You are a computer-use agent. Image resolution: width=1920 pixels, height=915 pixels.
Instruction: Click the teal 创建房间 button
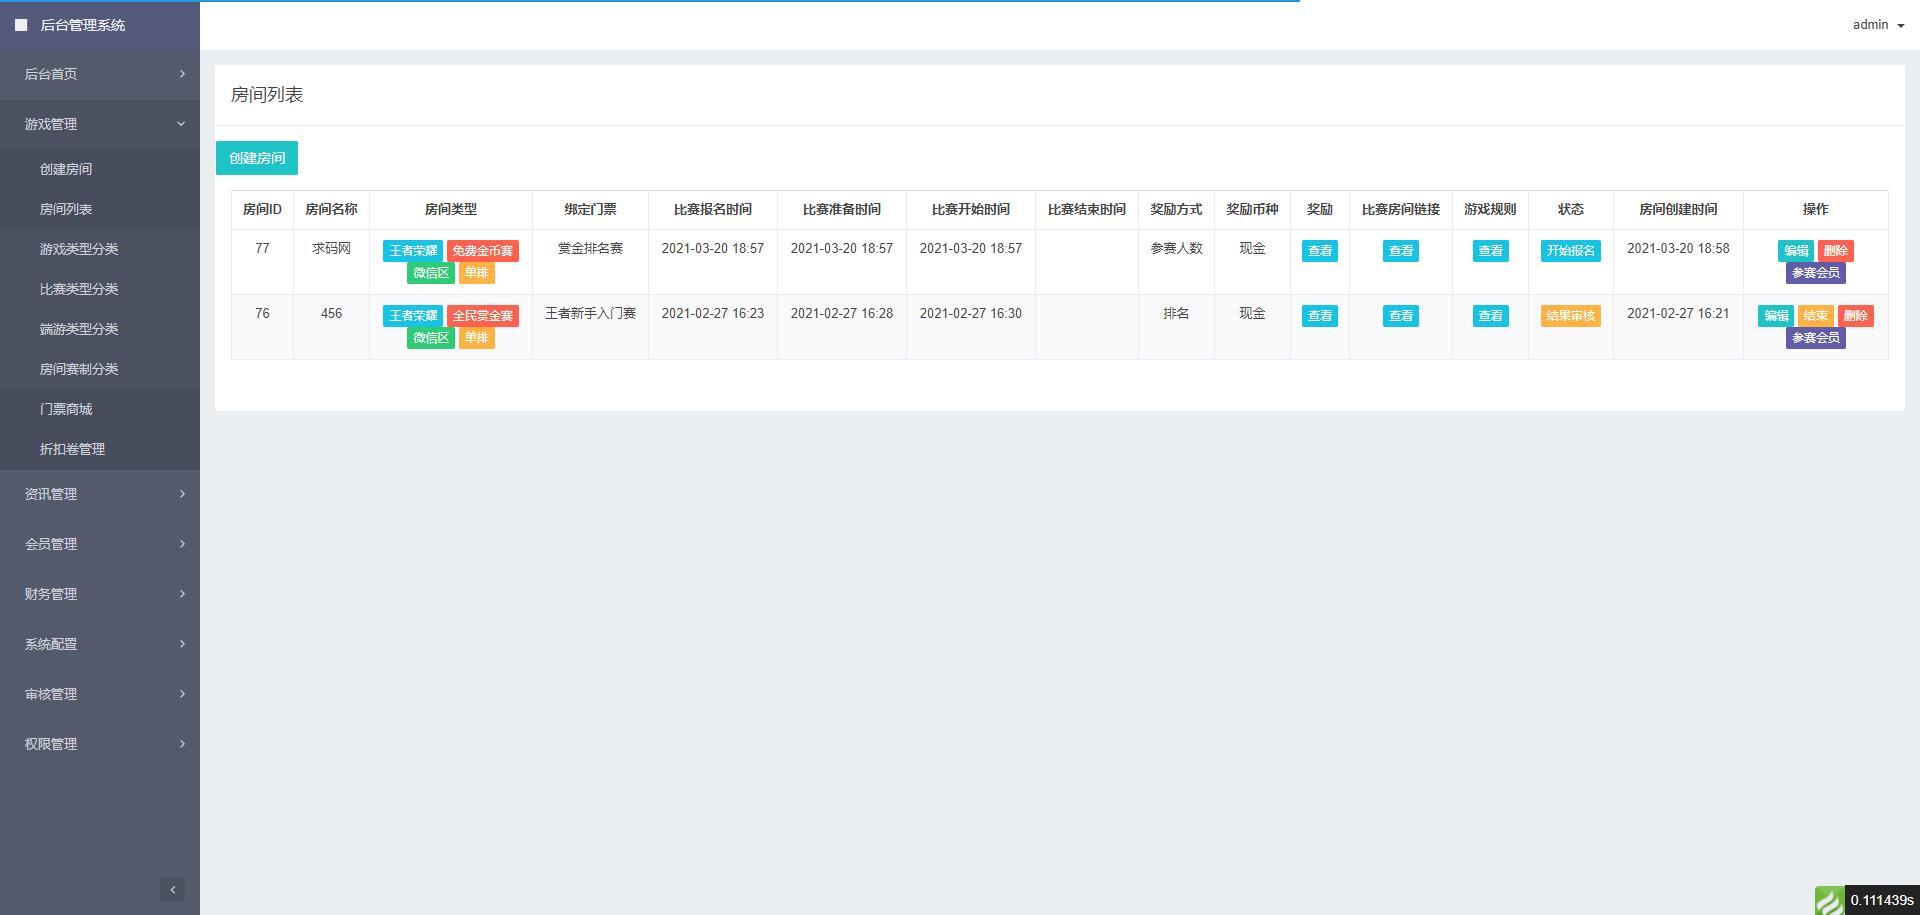[257, 158]
